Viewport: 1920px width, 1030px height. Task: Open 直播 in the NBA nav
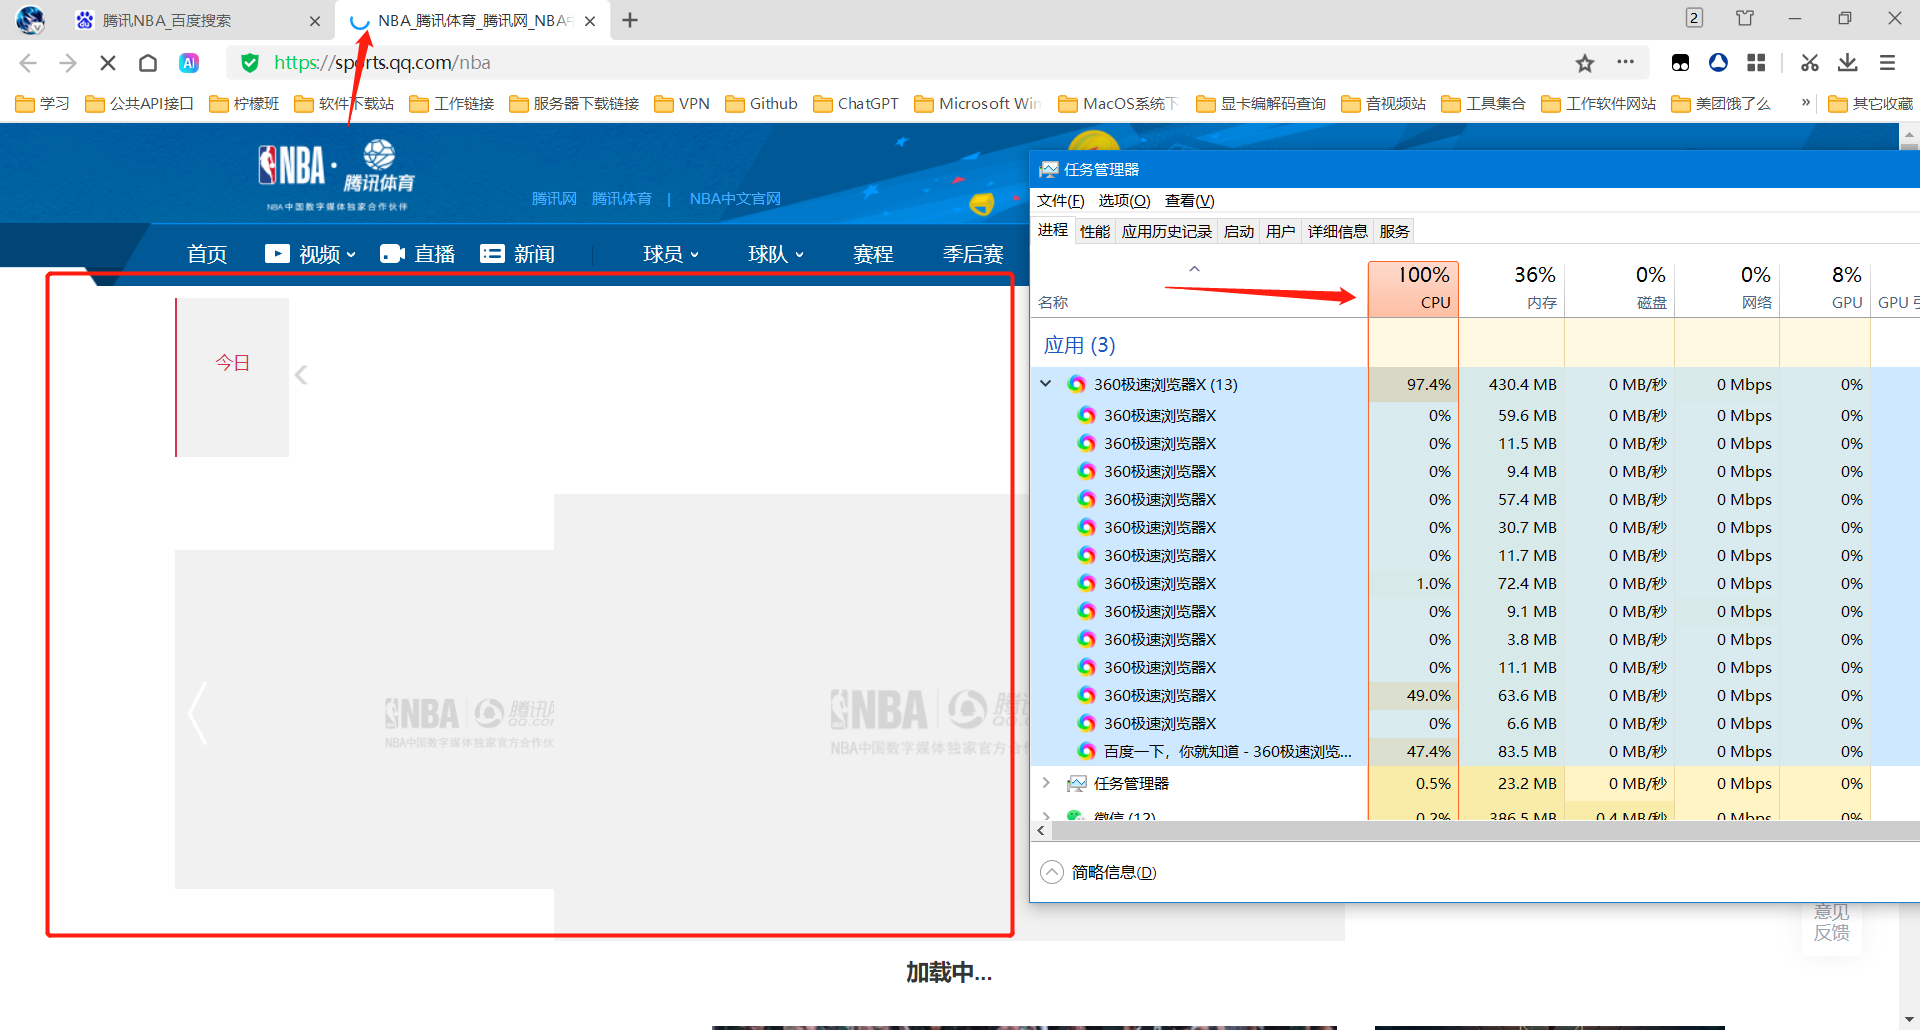[x=418, y=254]
